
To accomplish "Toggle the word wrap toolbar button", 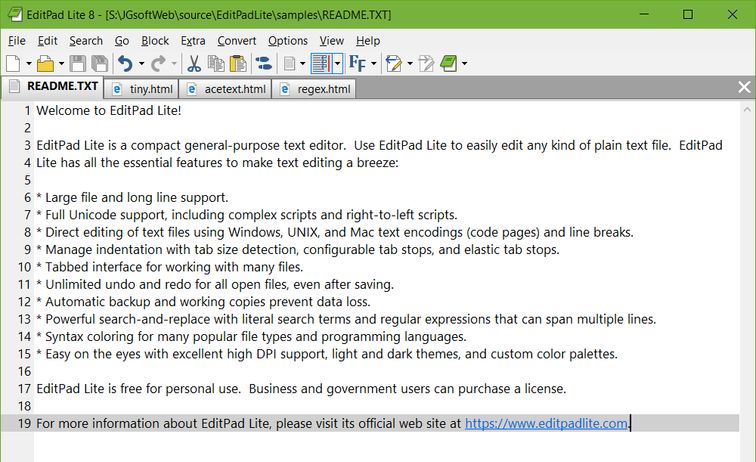I will pos(321,63).
